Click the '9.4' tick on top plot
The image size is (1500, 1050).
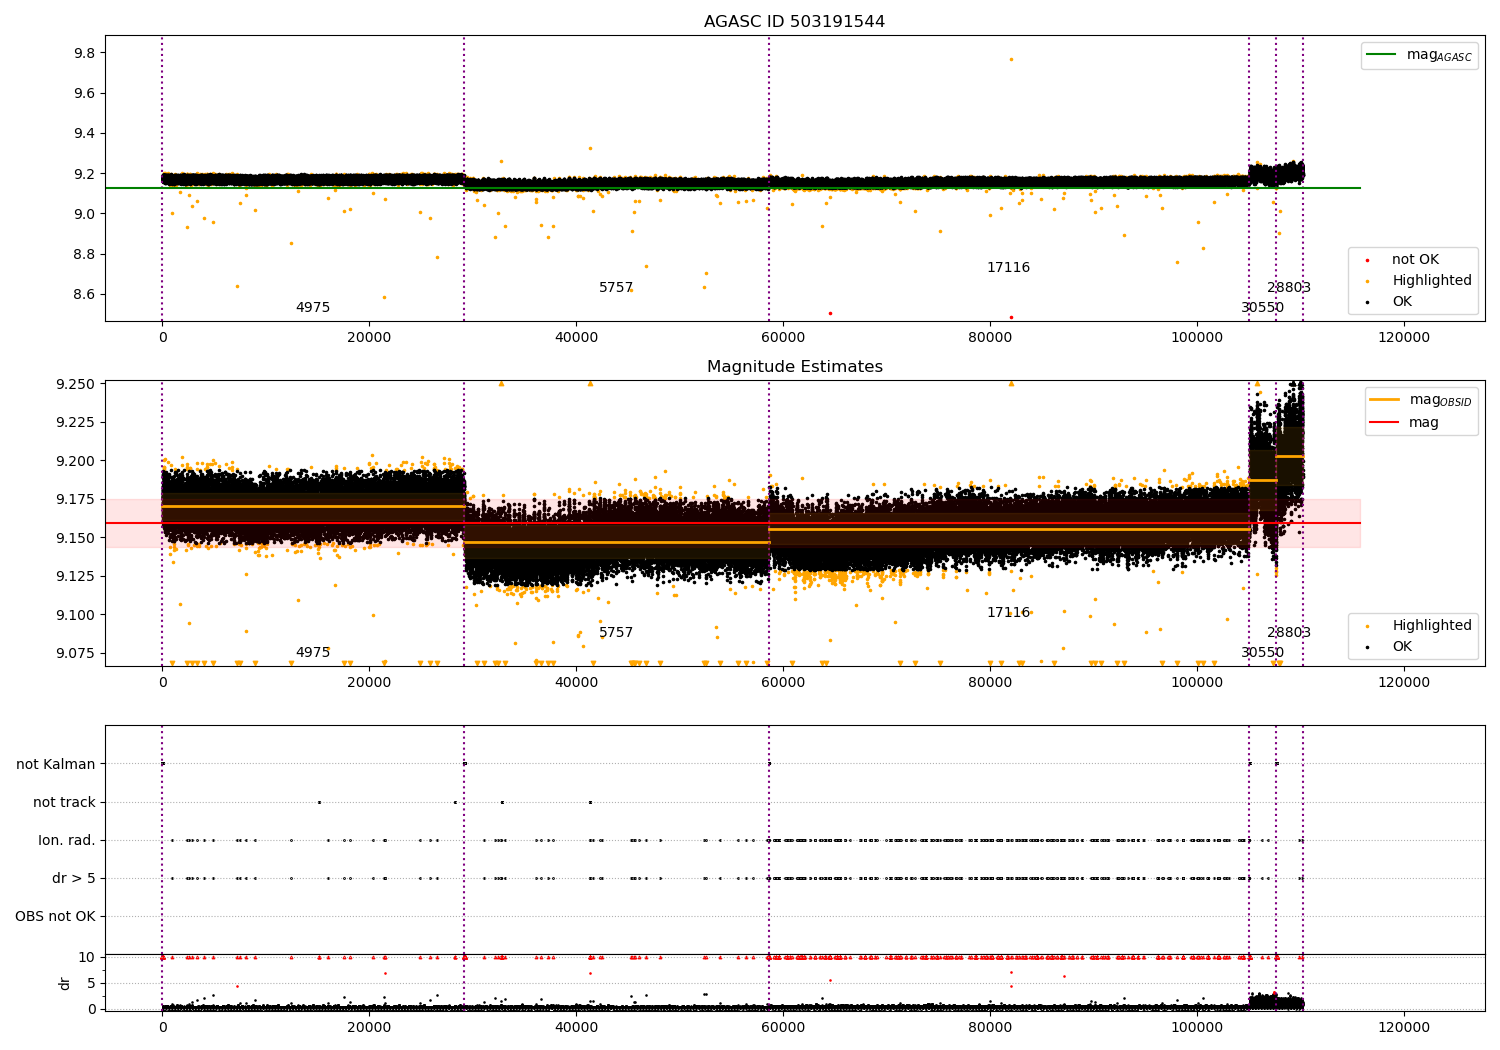click(x=84, y=134)
